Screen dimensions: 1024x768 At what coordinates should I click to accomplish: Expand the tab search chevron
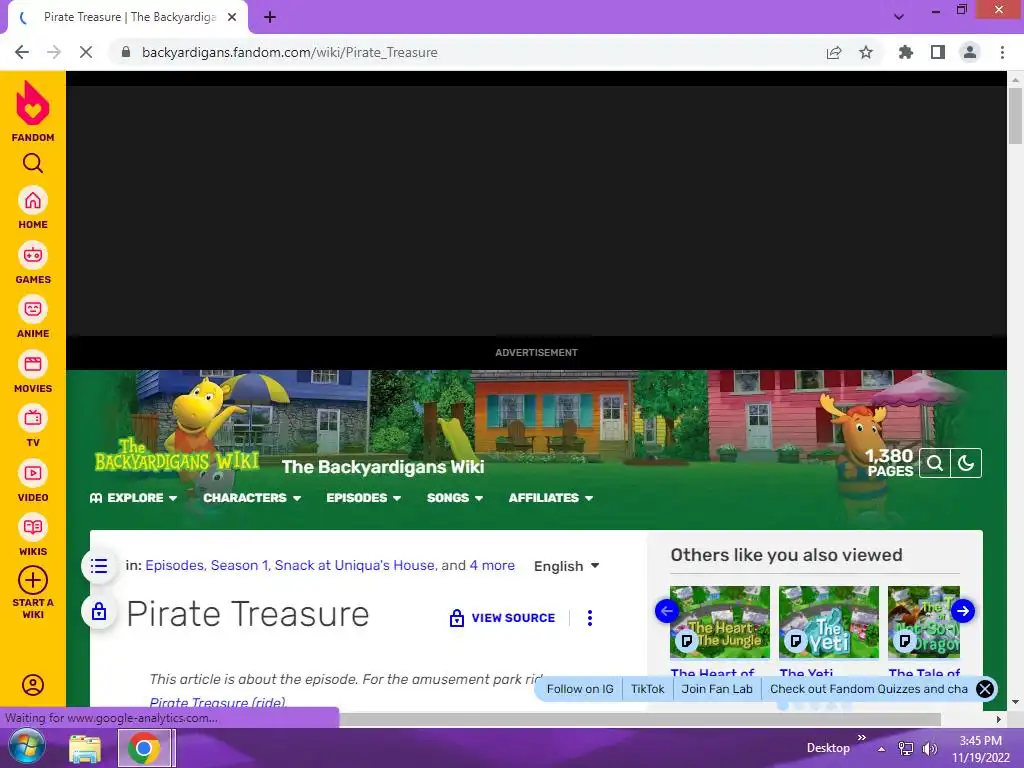[x=899, y=17]
